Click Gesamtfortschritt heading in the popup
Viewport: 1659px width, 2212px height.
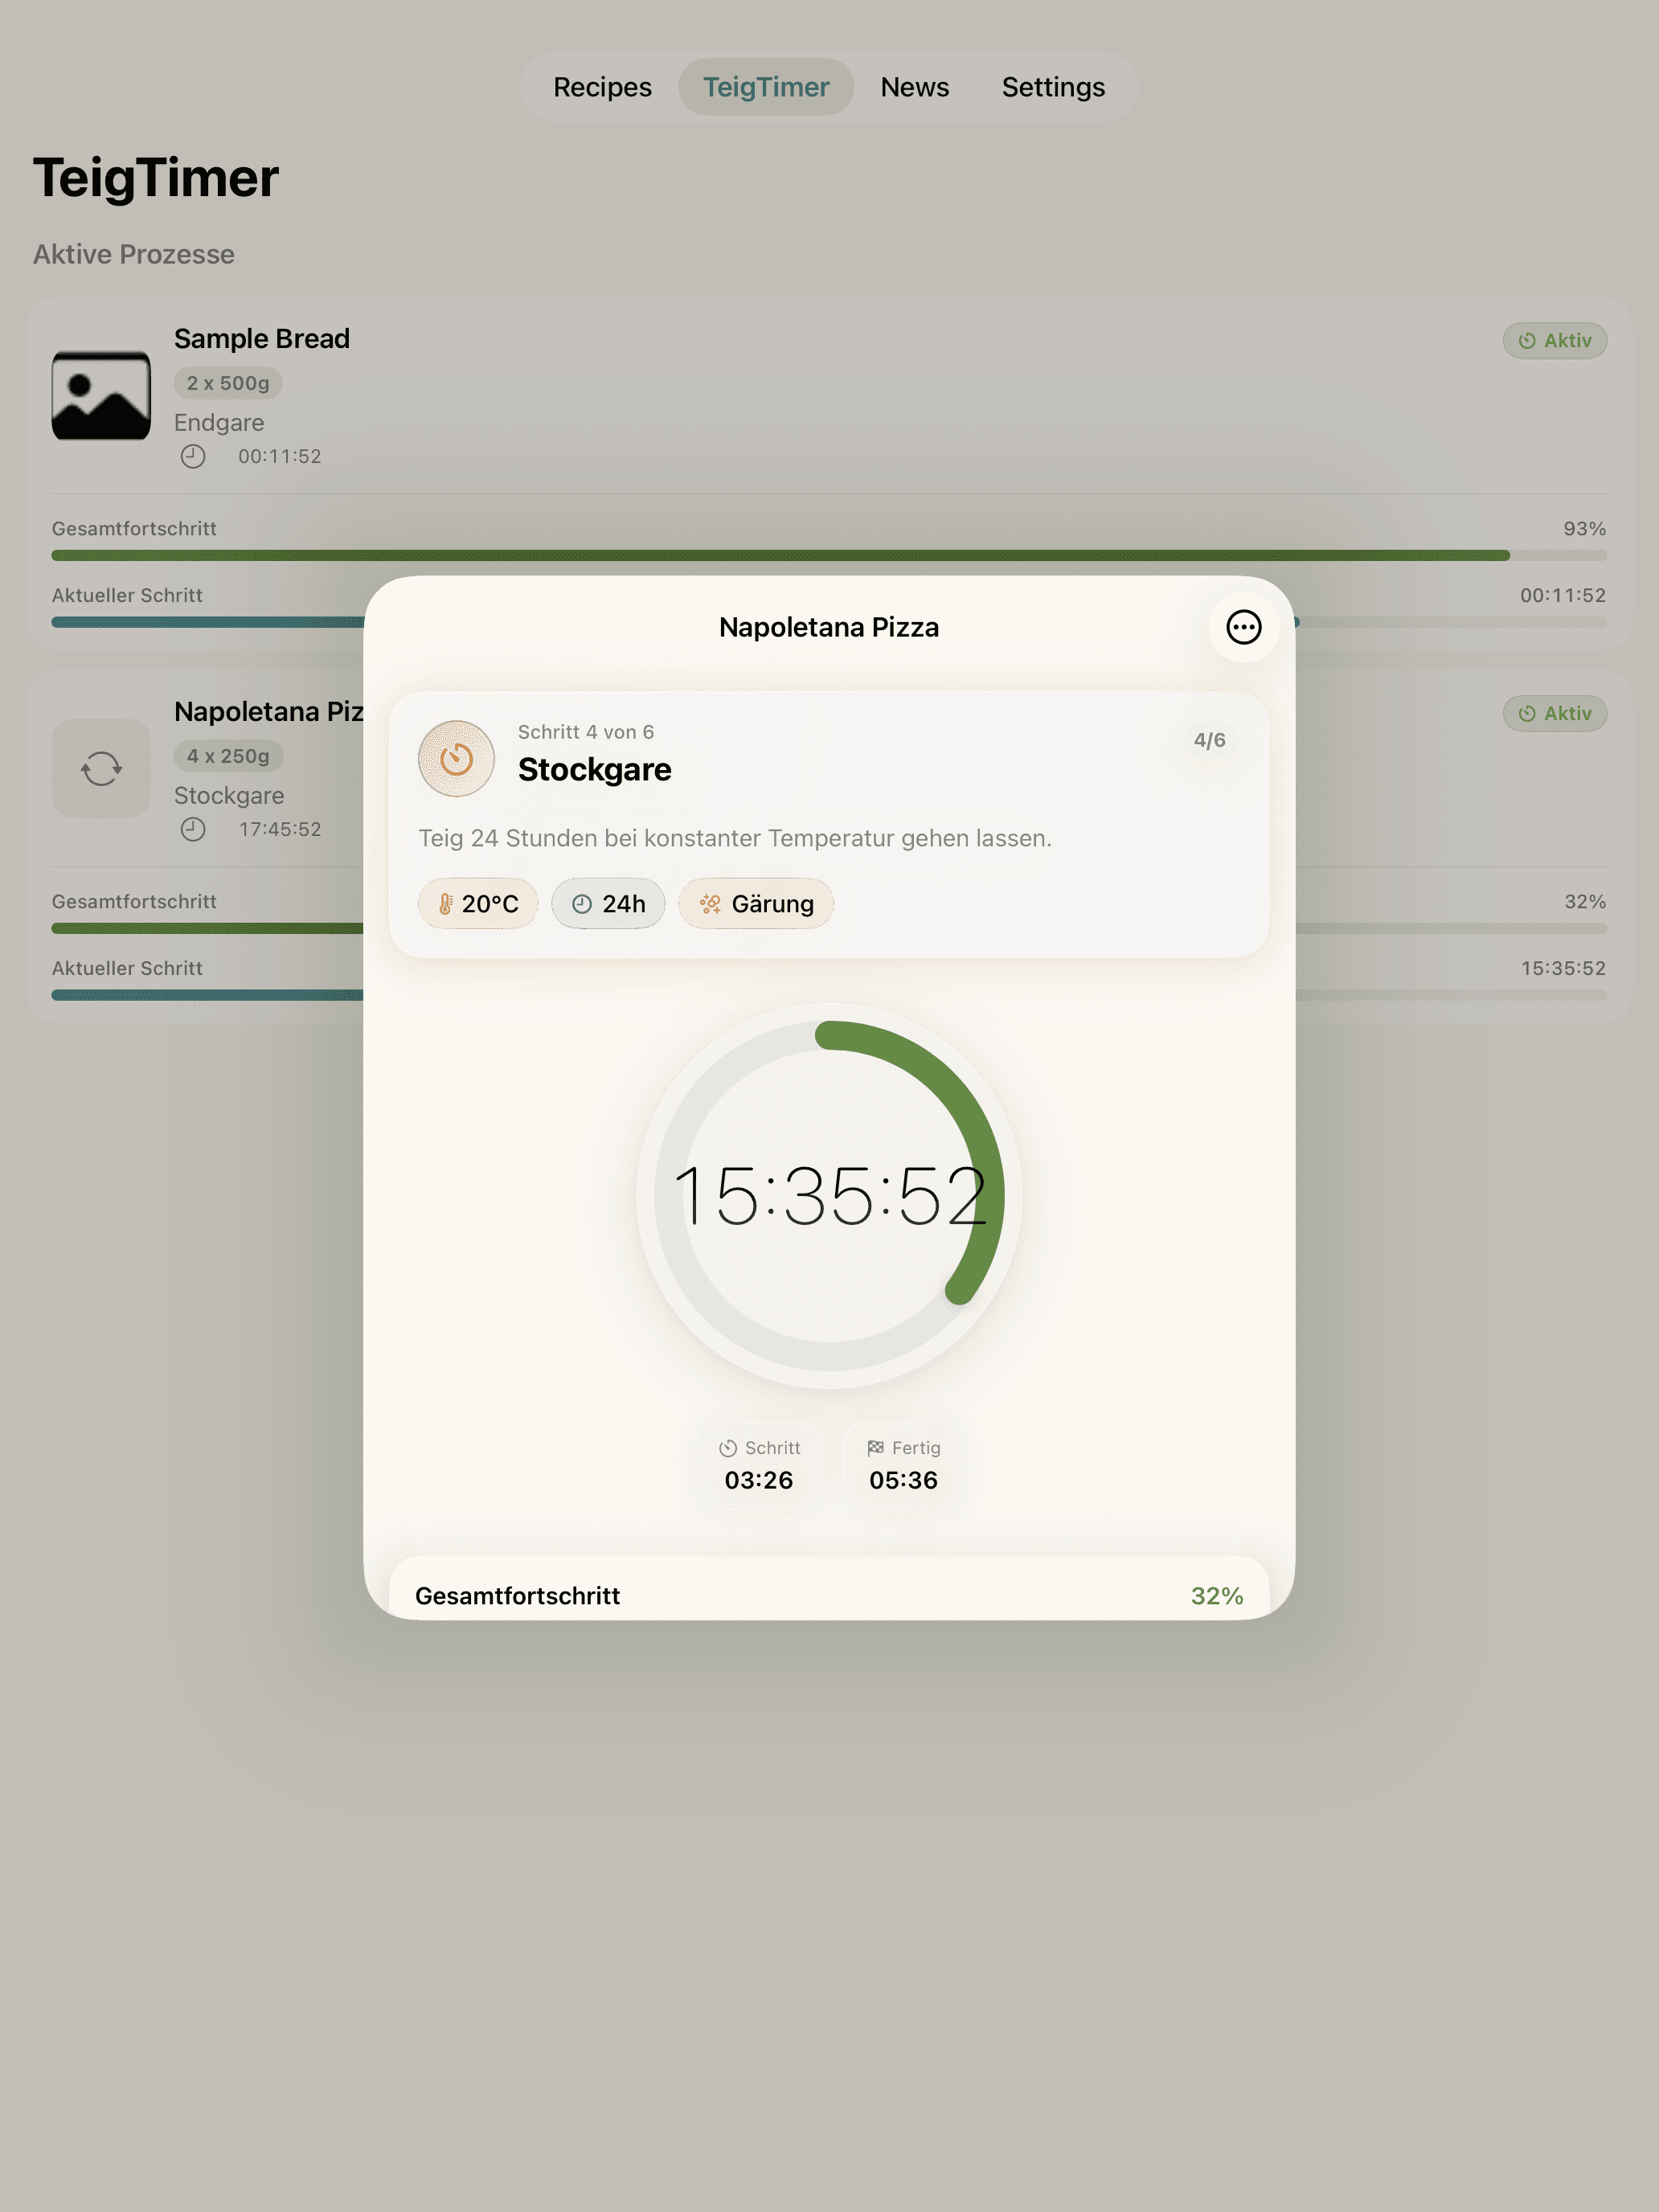[x=517, y=1596]
